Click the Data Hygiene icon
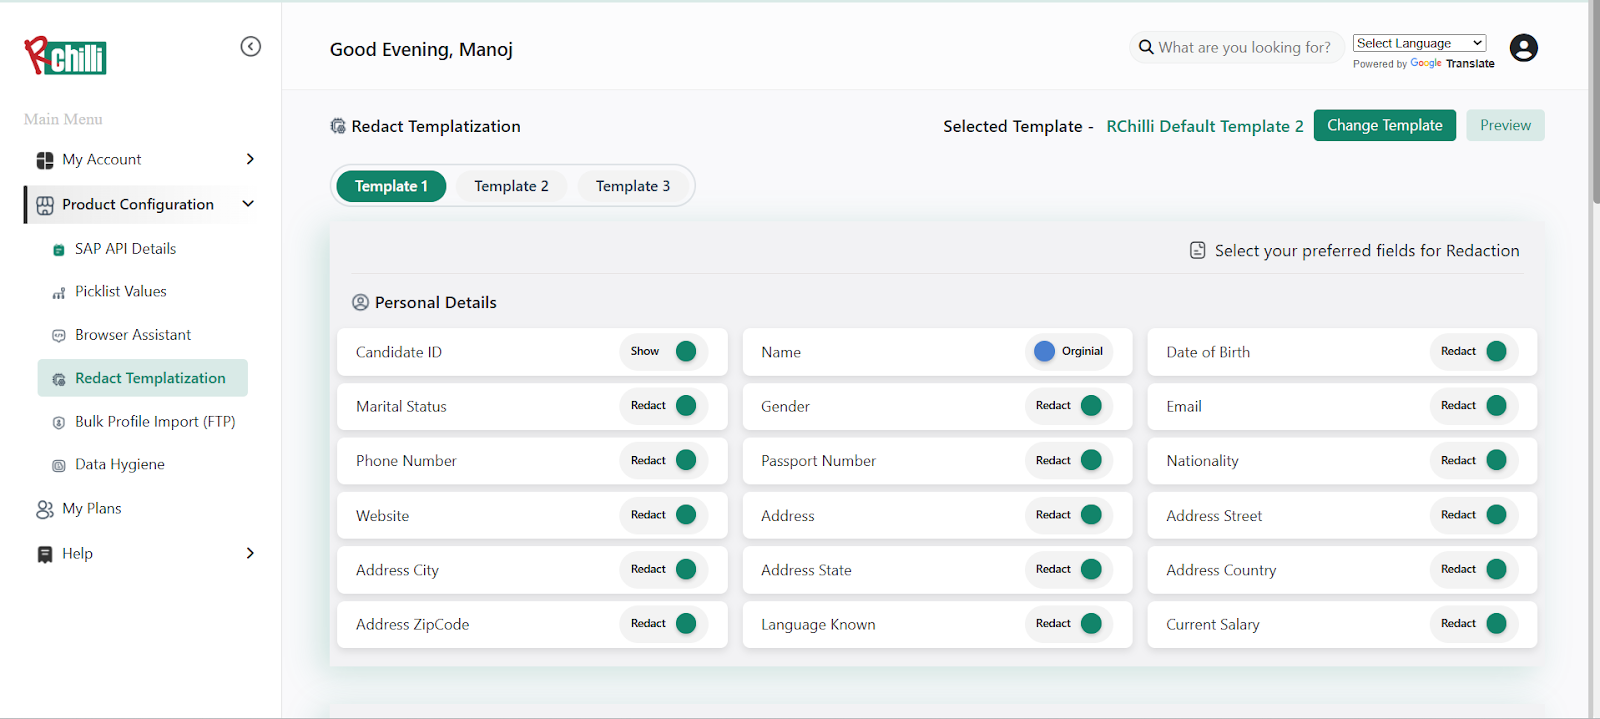The image size is (1600, 719). pos(59,465)
